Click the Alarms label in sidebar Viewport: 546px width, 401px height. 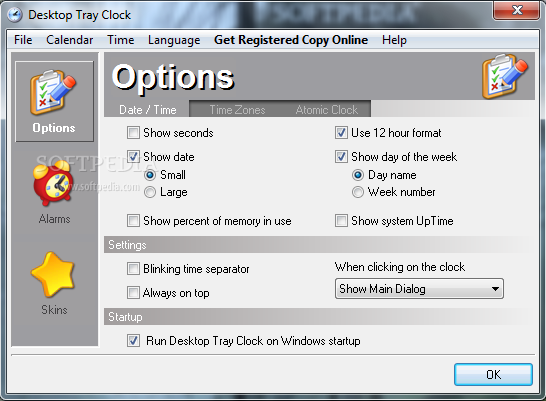(x=54, y=219)
